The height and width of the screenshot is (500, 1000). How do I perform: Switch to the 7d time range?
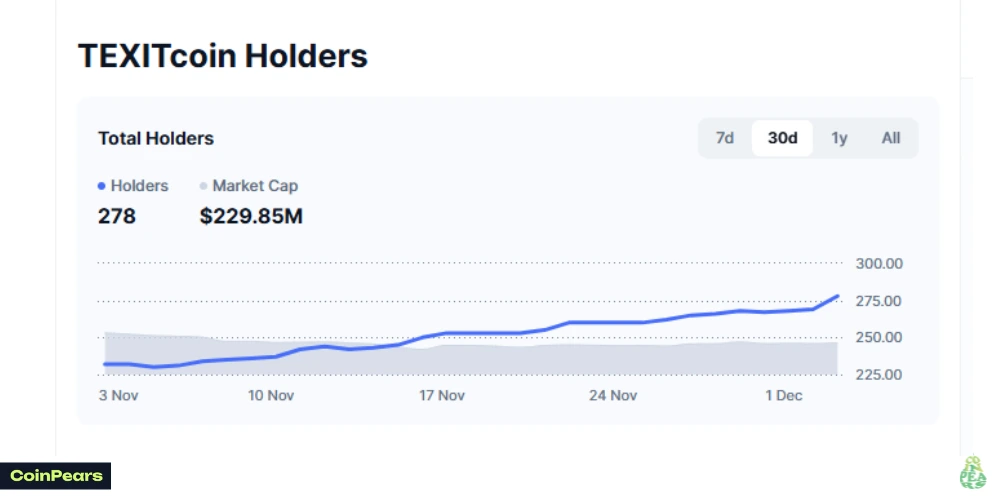pos(725,138)
